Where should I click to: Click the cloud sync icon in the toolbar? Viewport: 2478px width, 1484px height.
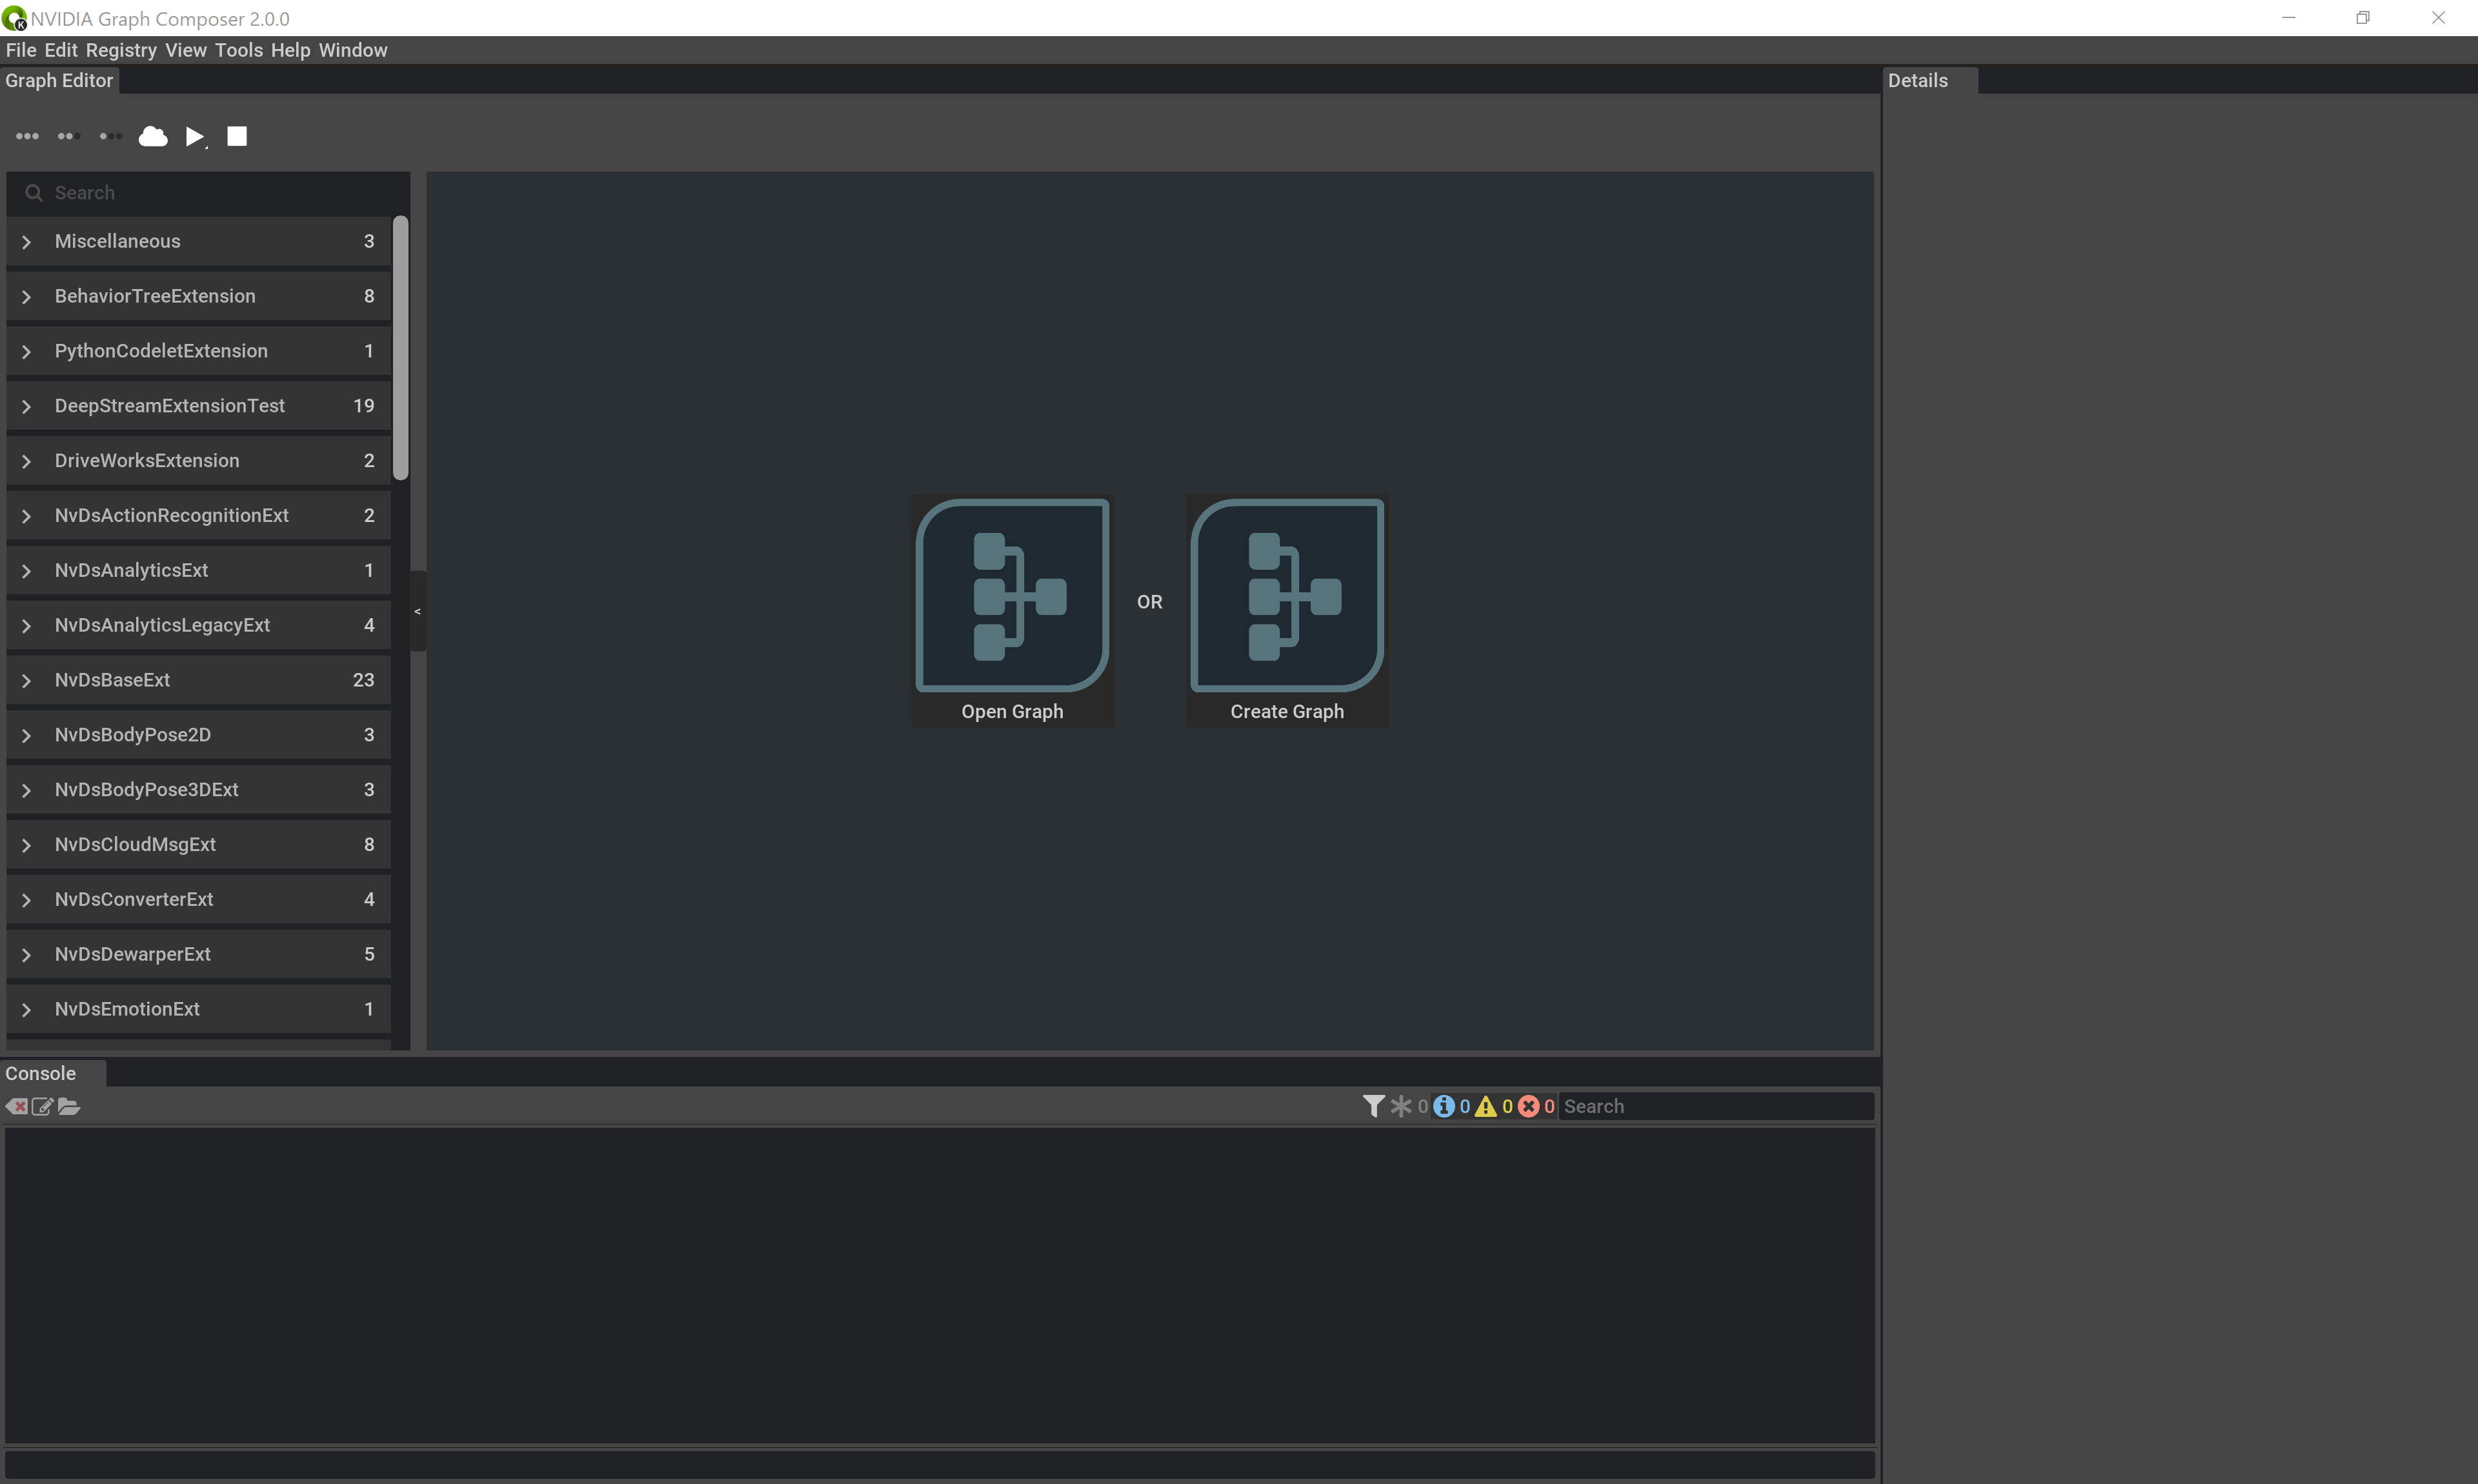[152, 136]
